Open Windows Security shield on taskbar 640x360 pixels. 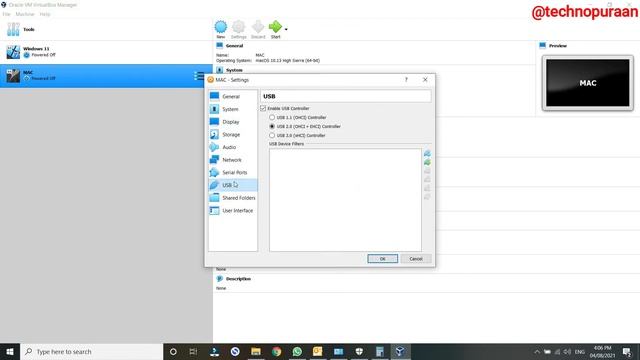[x=359, y=351]
